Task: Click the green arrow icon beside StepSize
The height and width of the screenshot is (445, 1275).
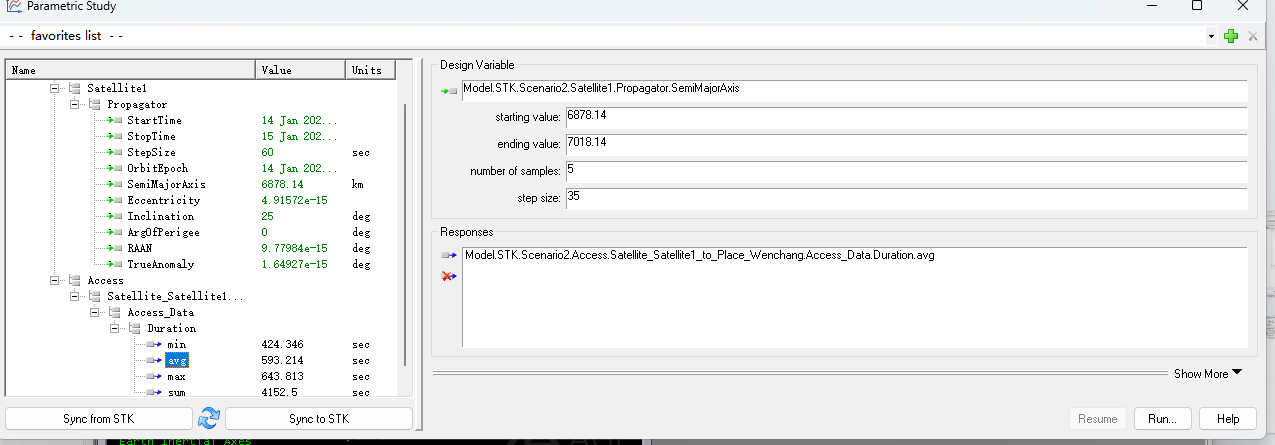Action: point(115,152)
